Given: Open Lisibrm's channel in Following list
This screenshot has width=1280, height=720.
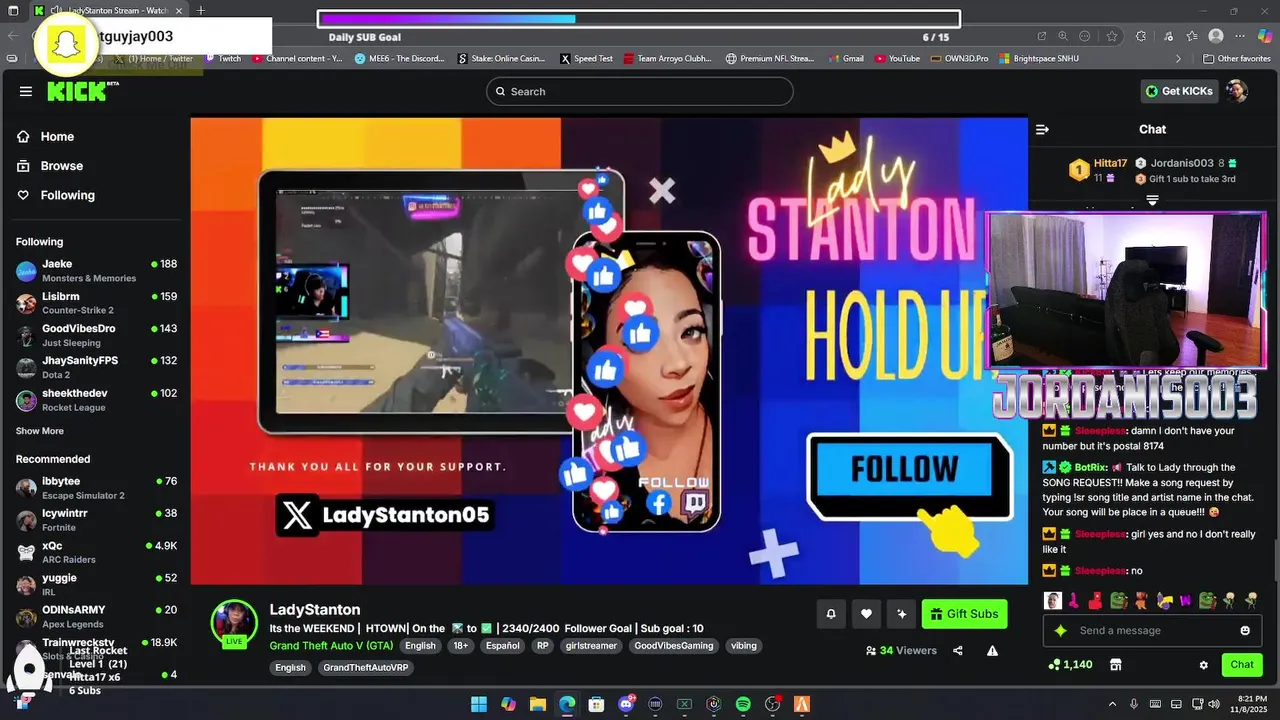Looking at the screenshot, I should click(x=97, y=303).
